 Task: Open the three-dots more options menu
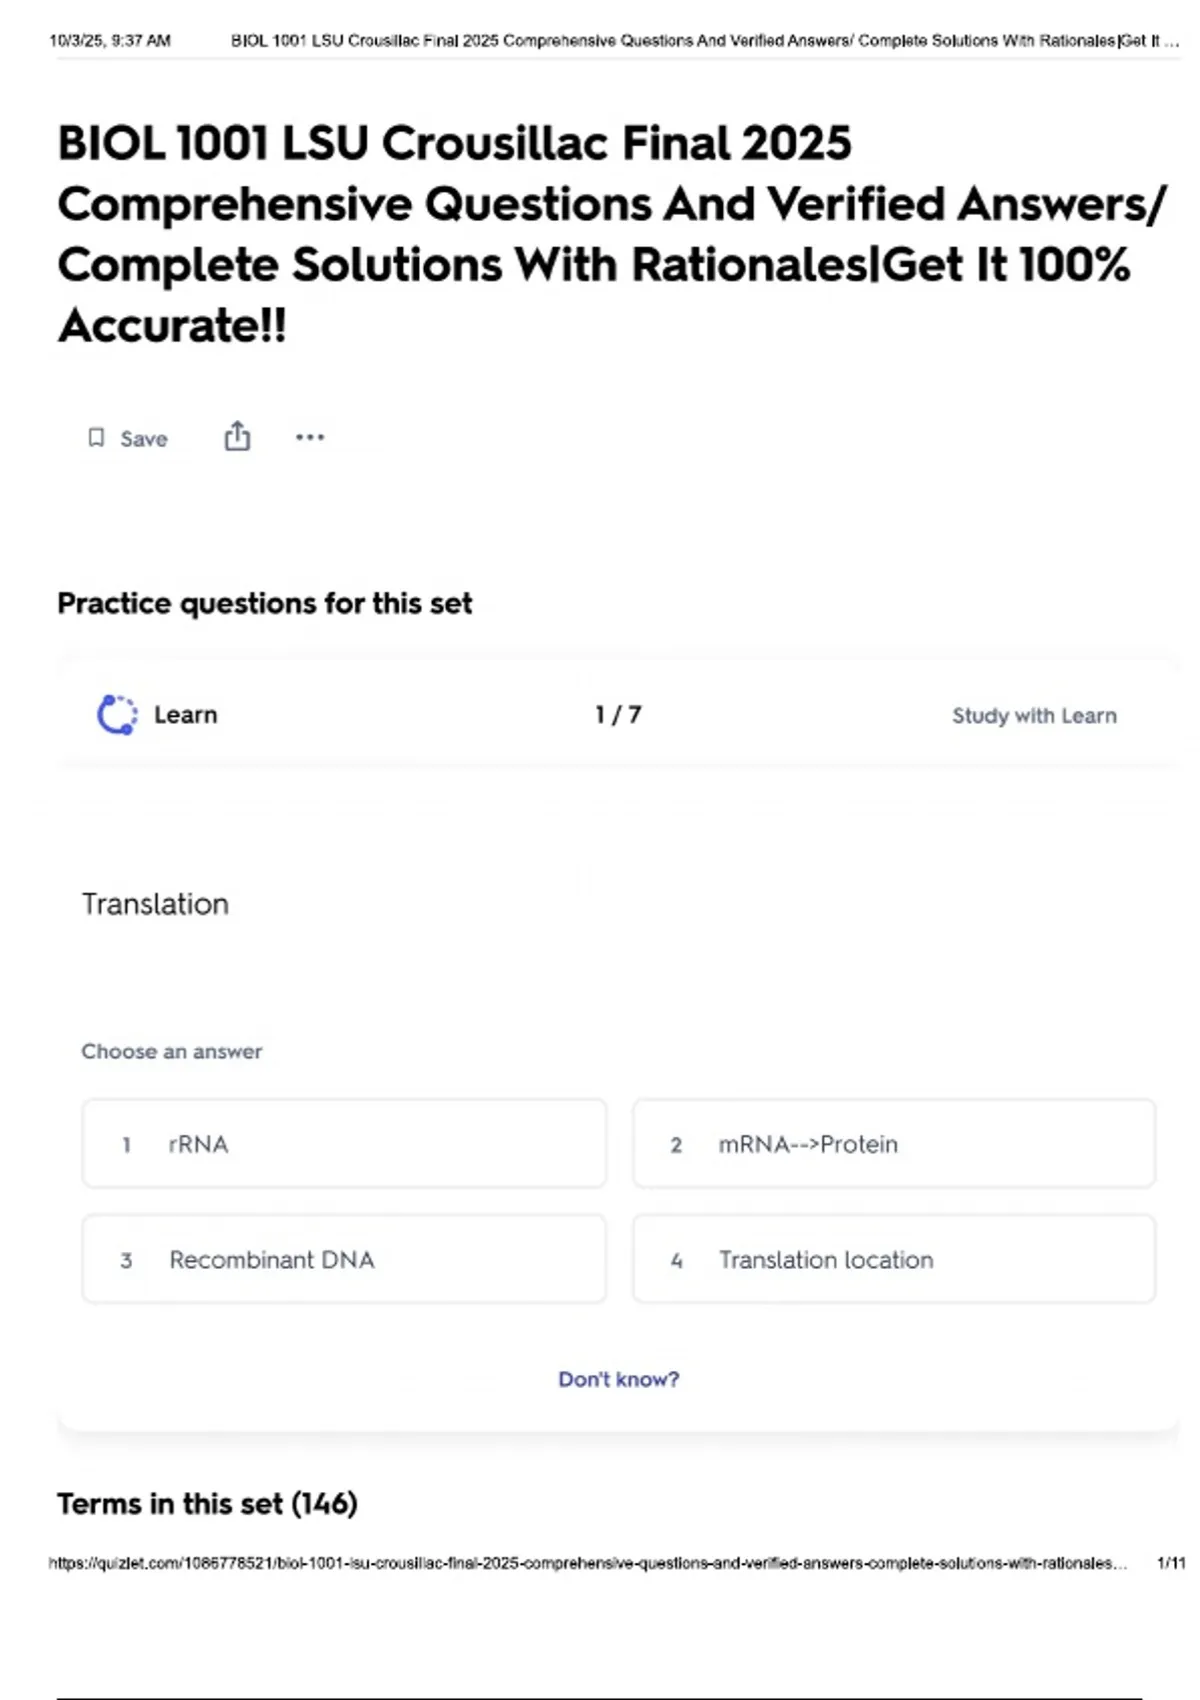coord(310,437)
